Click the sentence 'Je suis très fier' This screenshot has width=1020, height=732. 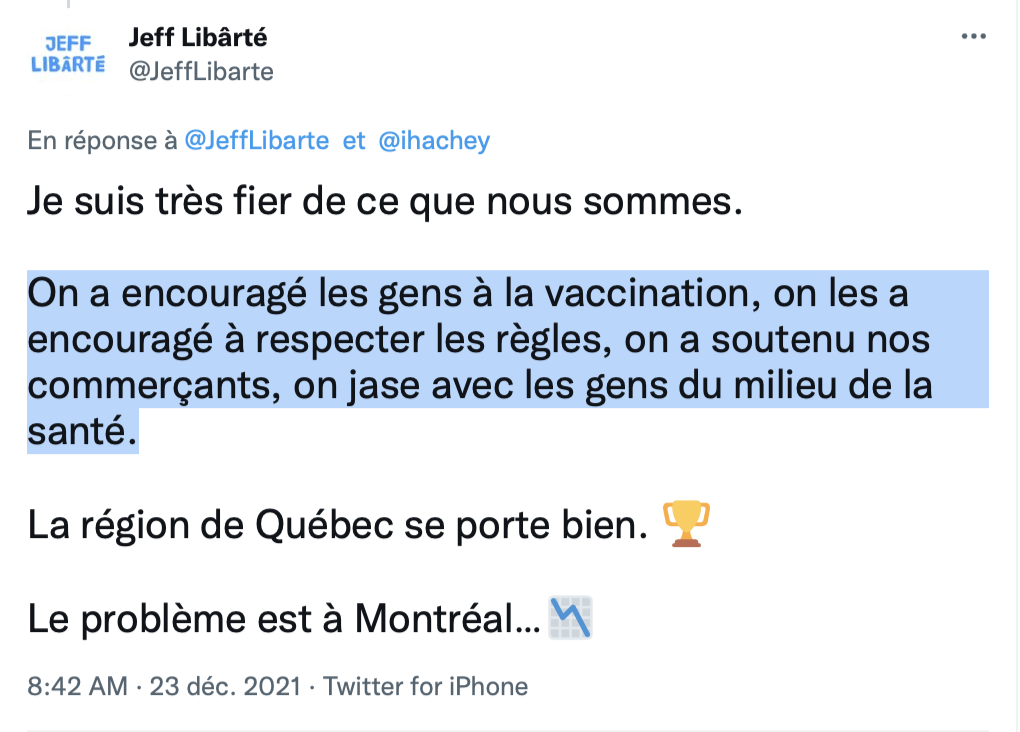coord(384,200)
